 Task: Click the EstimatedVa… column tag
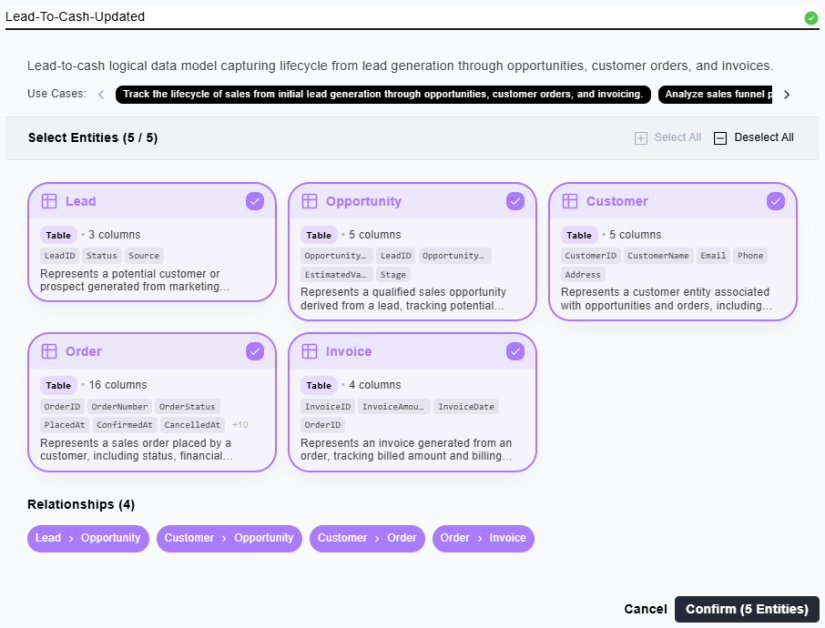coord(335,275)
